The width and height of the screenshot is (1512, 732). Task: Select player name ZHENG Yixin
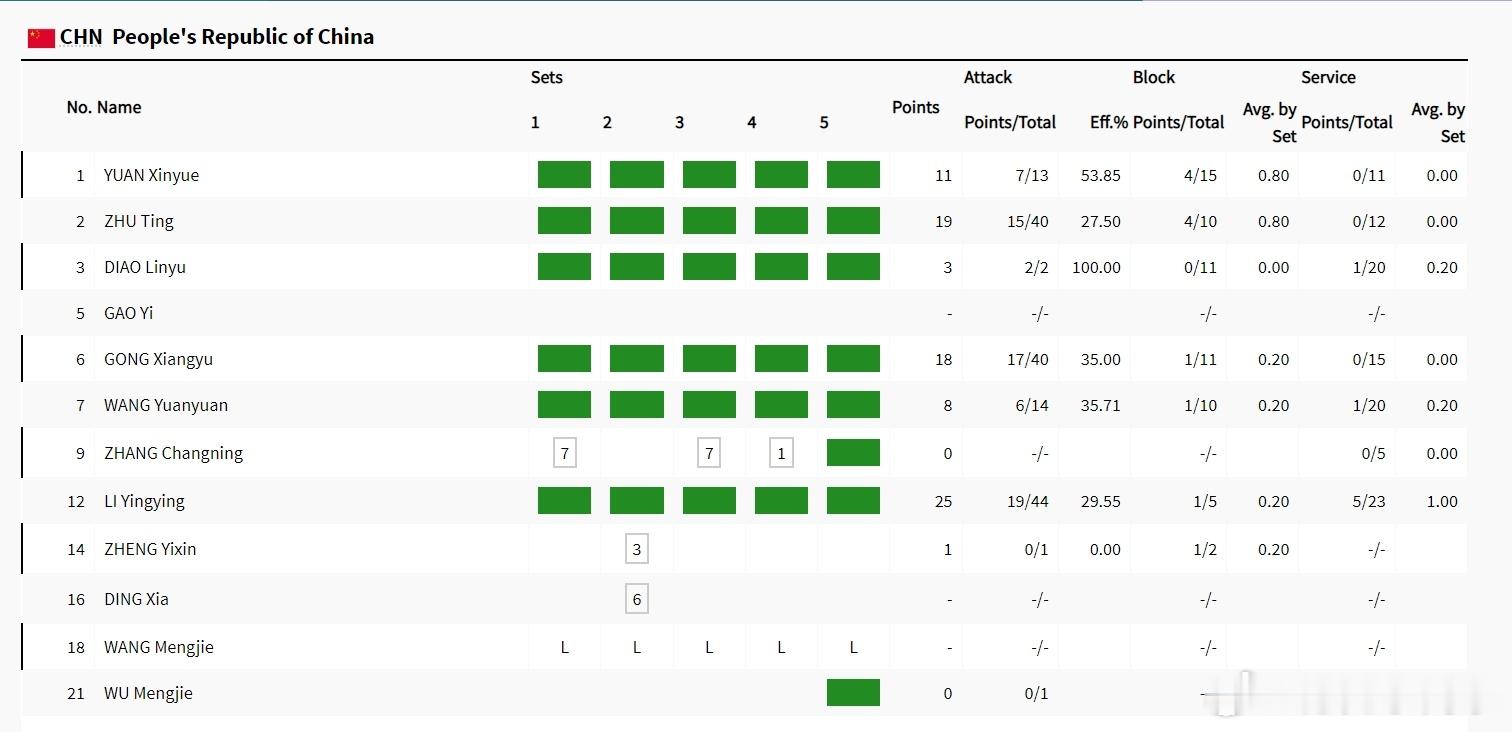click(x=150, y=549)
